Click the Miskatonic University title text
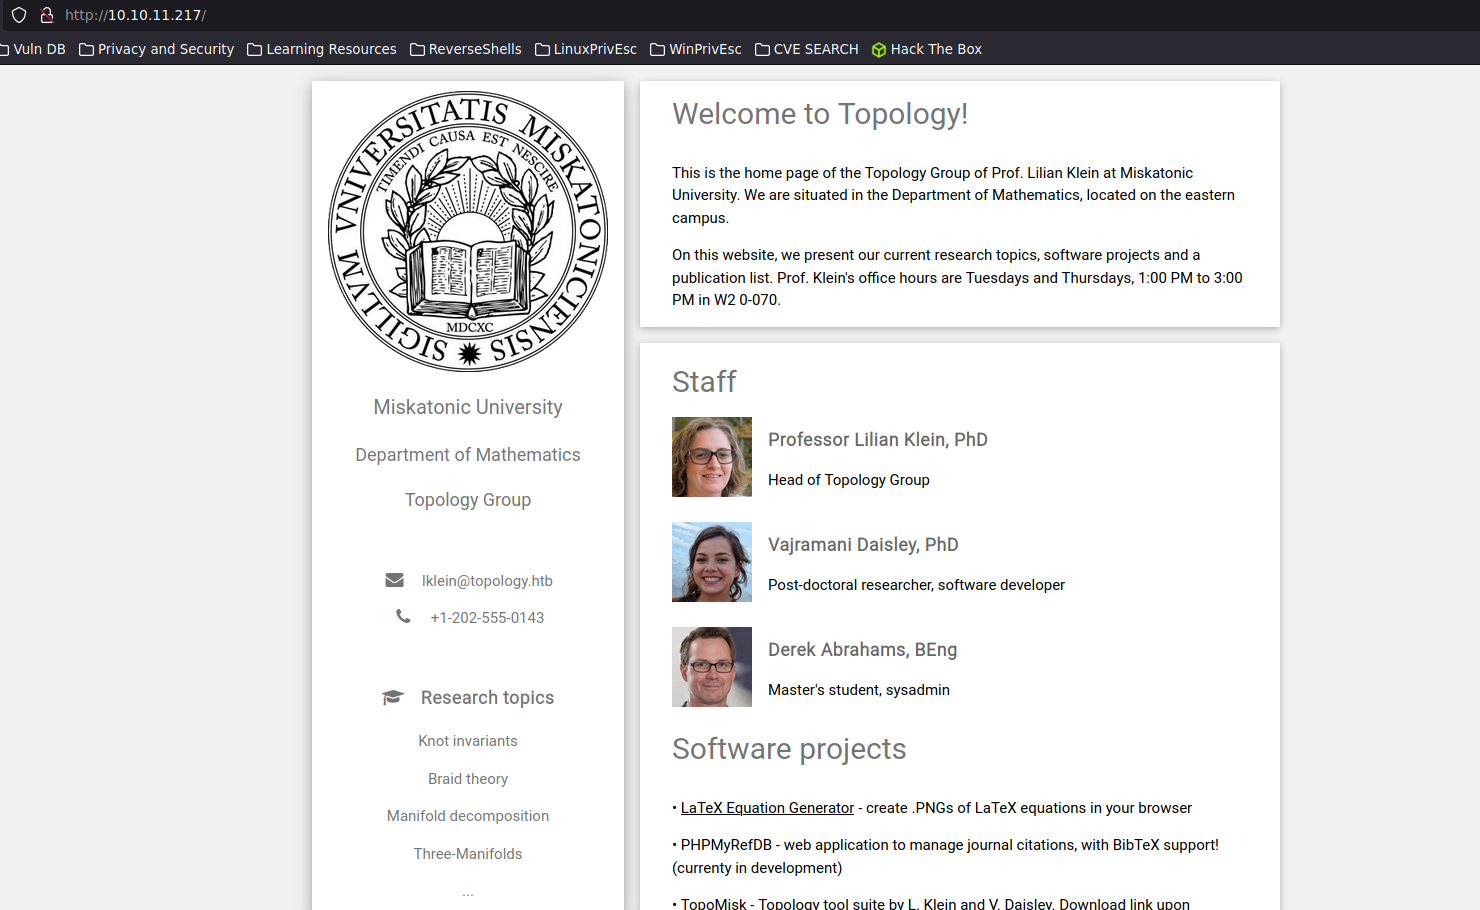The image size is (1480, 910). (x=468, y=407)
